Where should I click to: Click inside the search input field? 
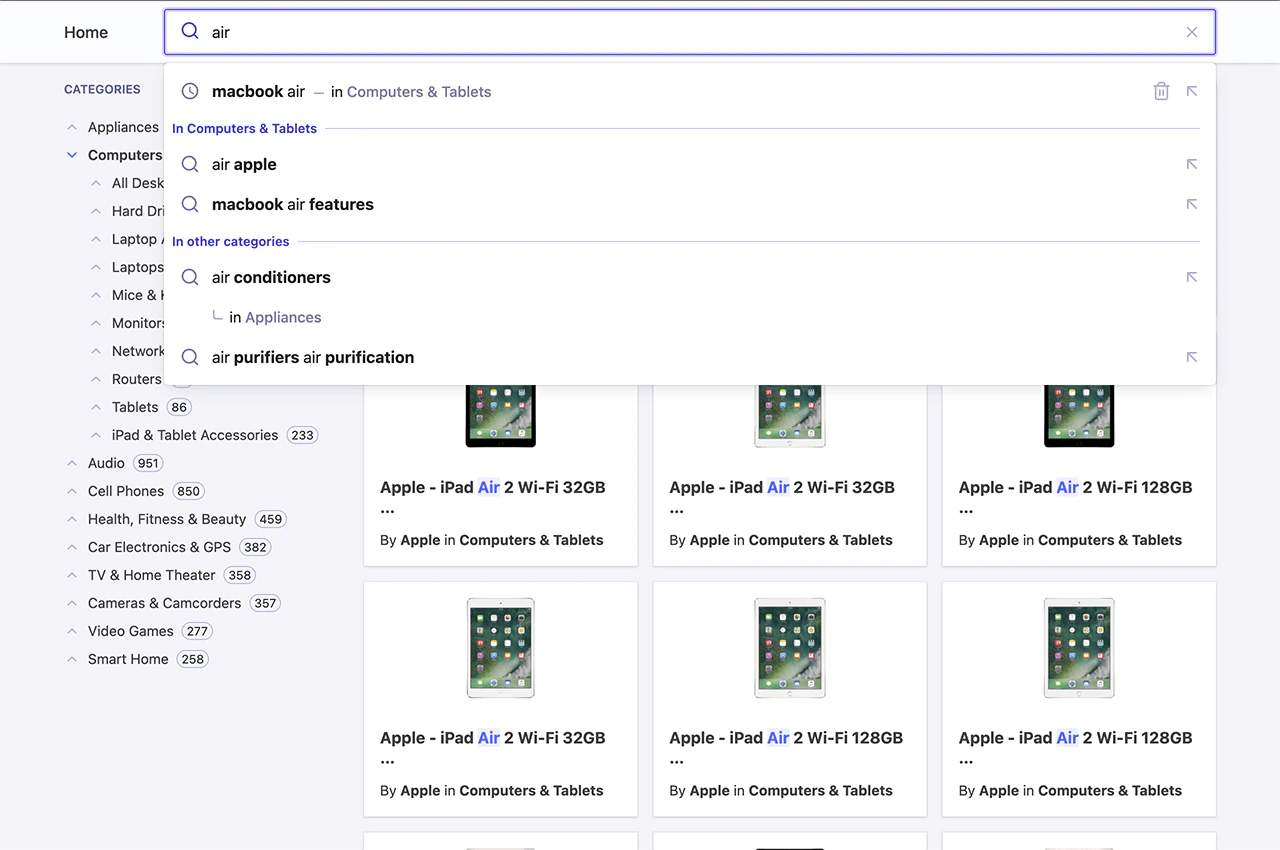[600, 31]
